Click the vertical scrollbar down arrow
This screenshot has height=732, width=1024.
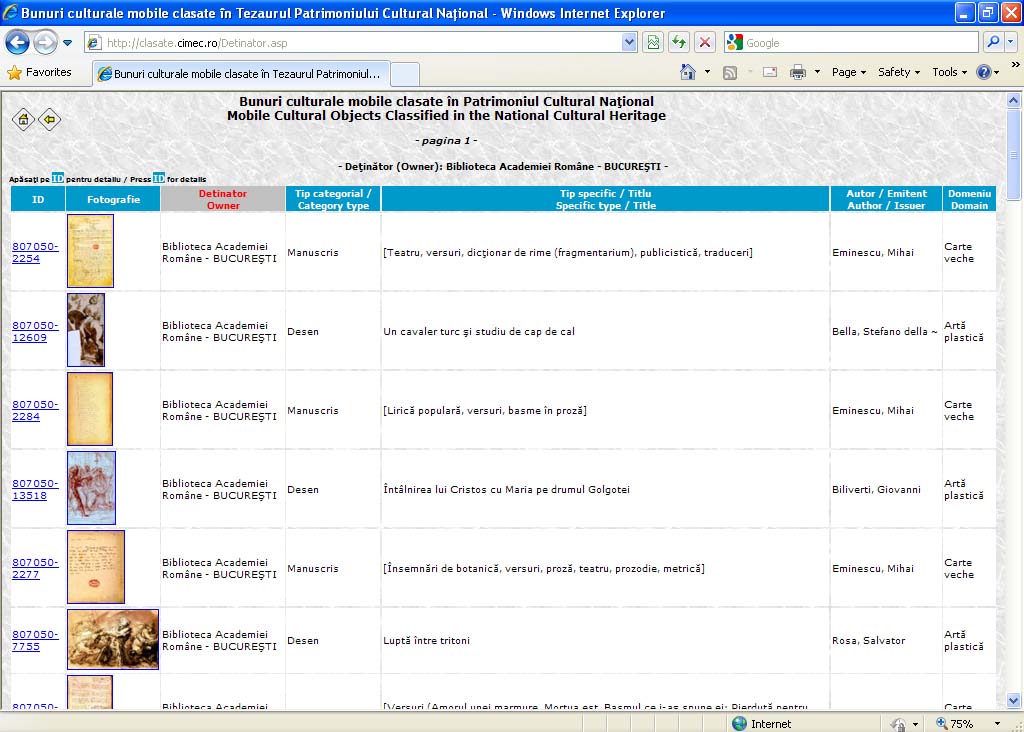tap(1014, 701)
